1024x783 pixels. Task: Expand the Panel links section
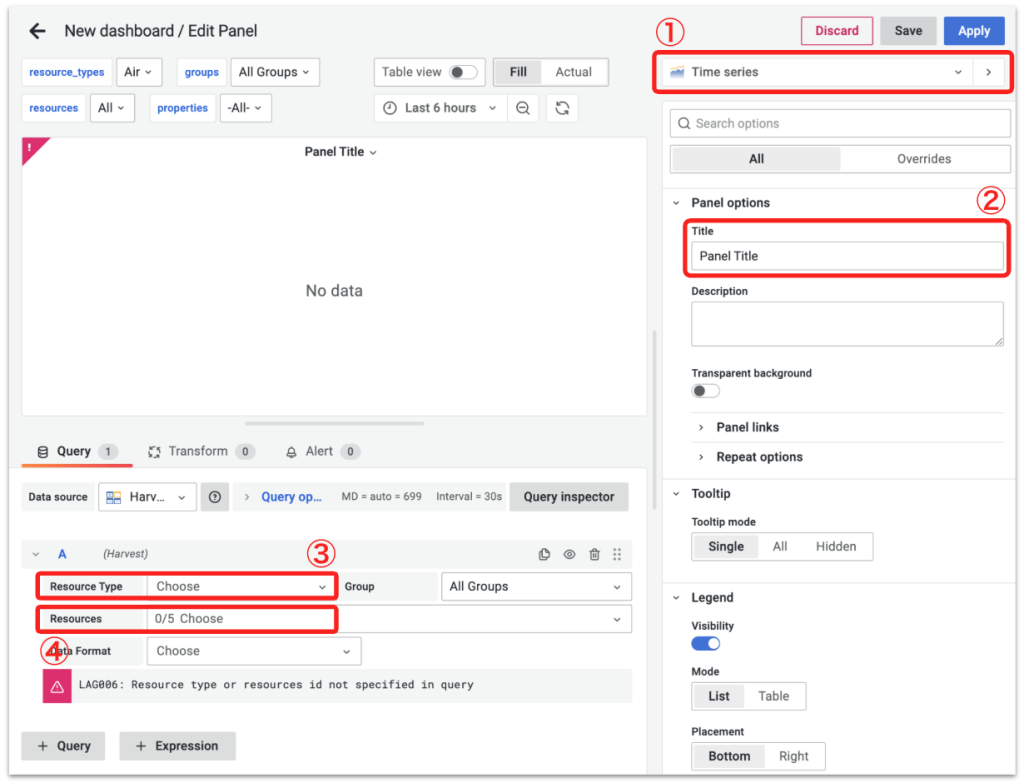[x=746, y=427]
